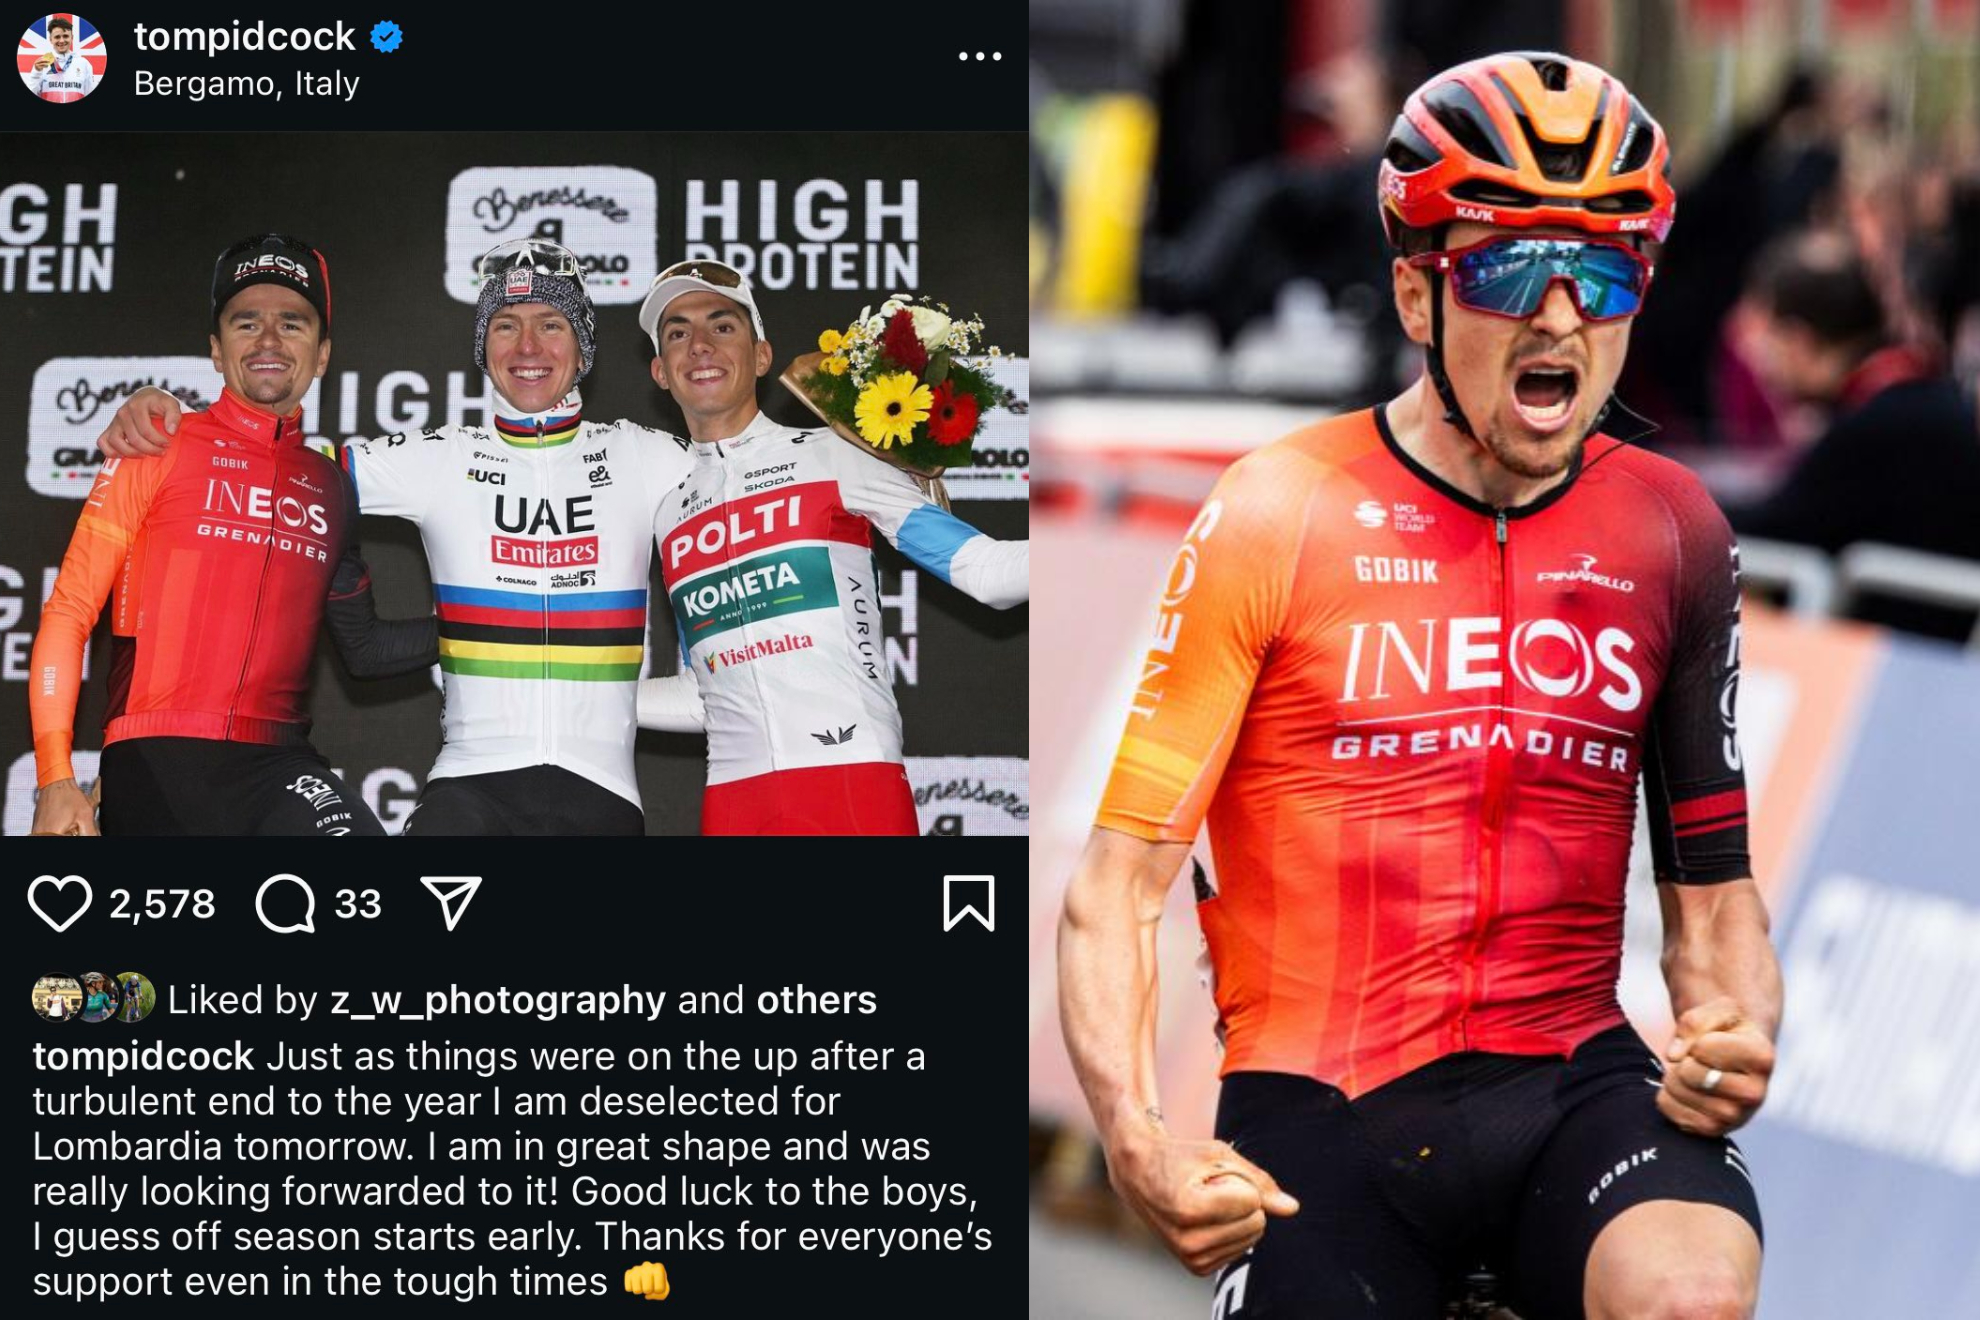Open the Bergamo, Italy location tag

point(247,84)
